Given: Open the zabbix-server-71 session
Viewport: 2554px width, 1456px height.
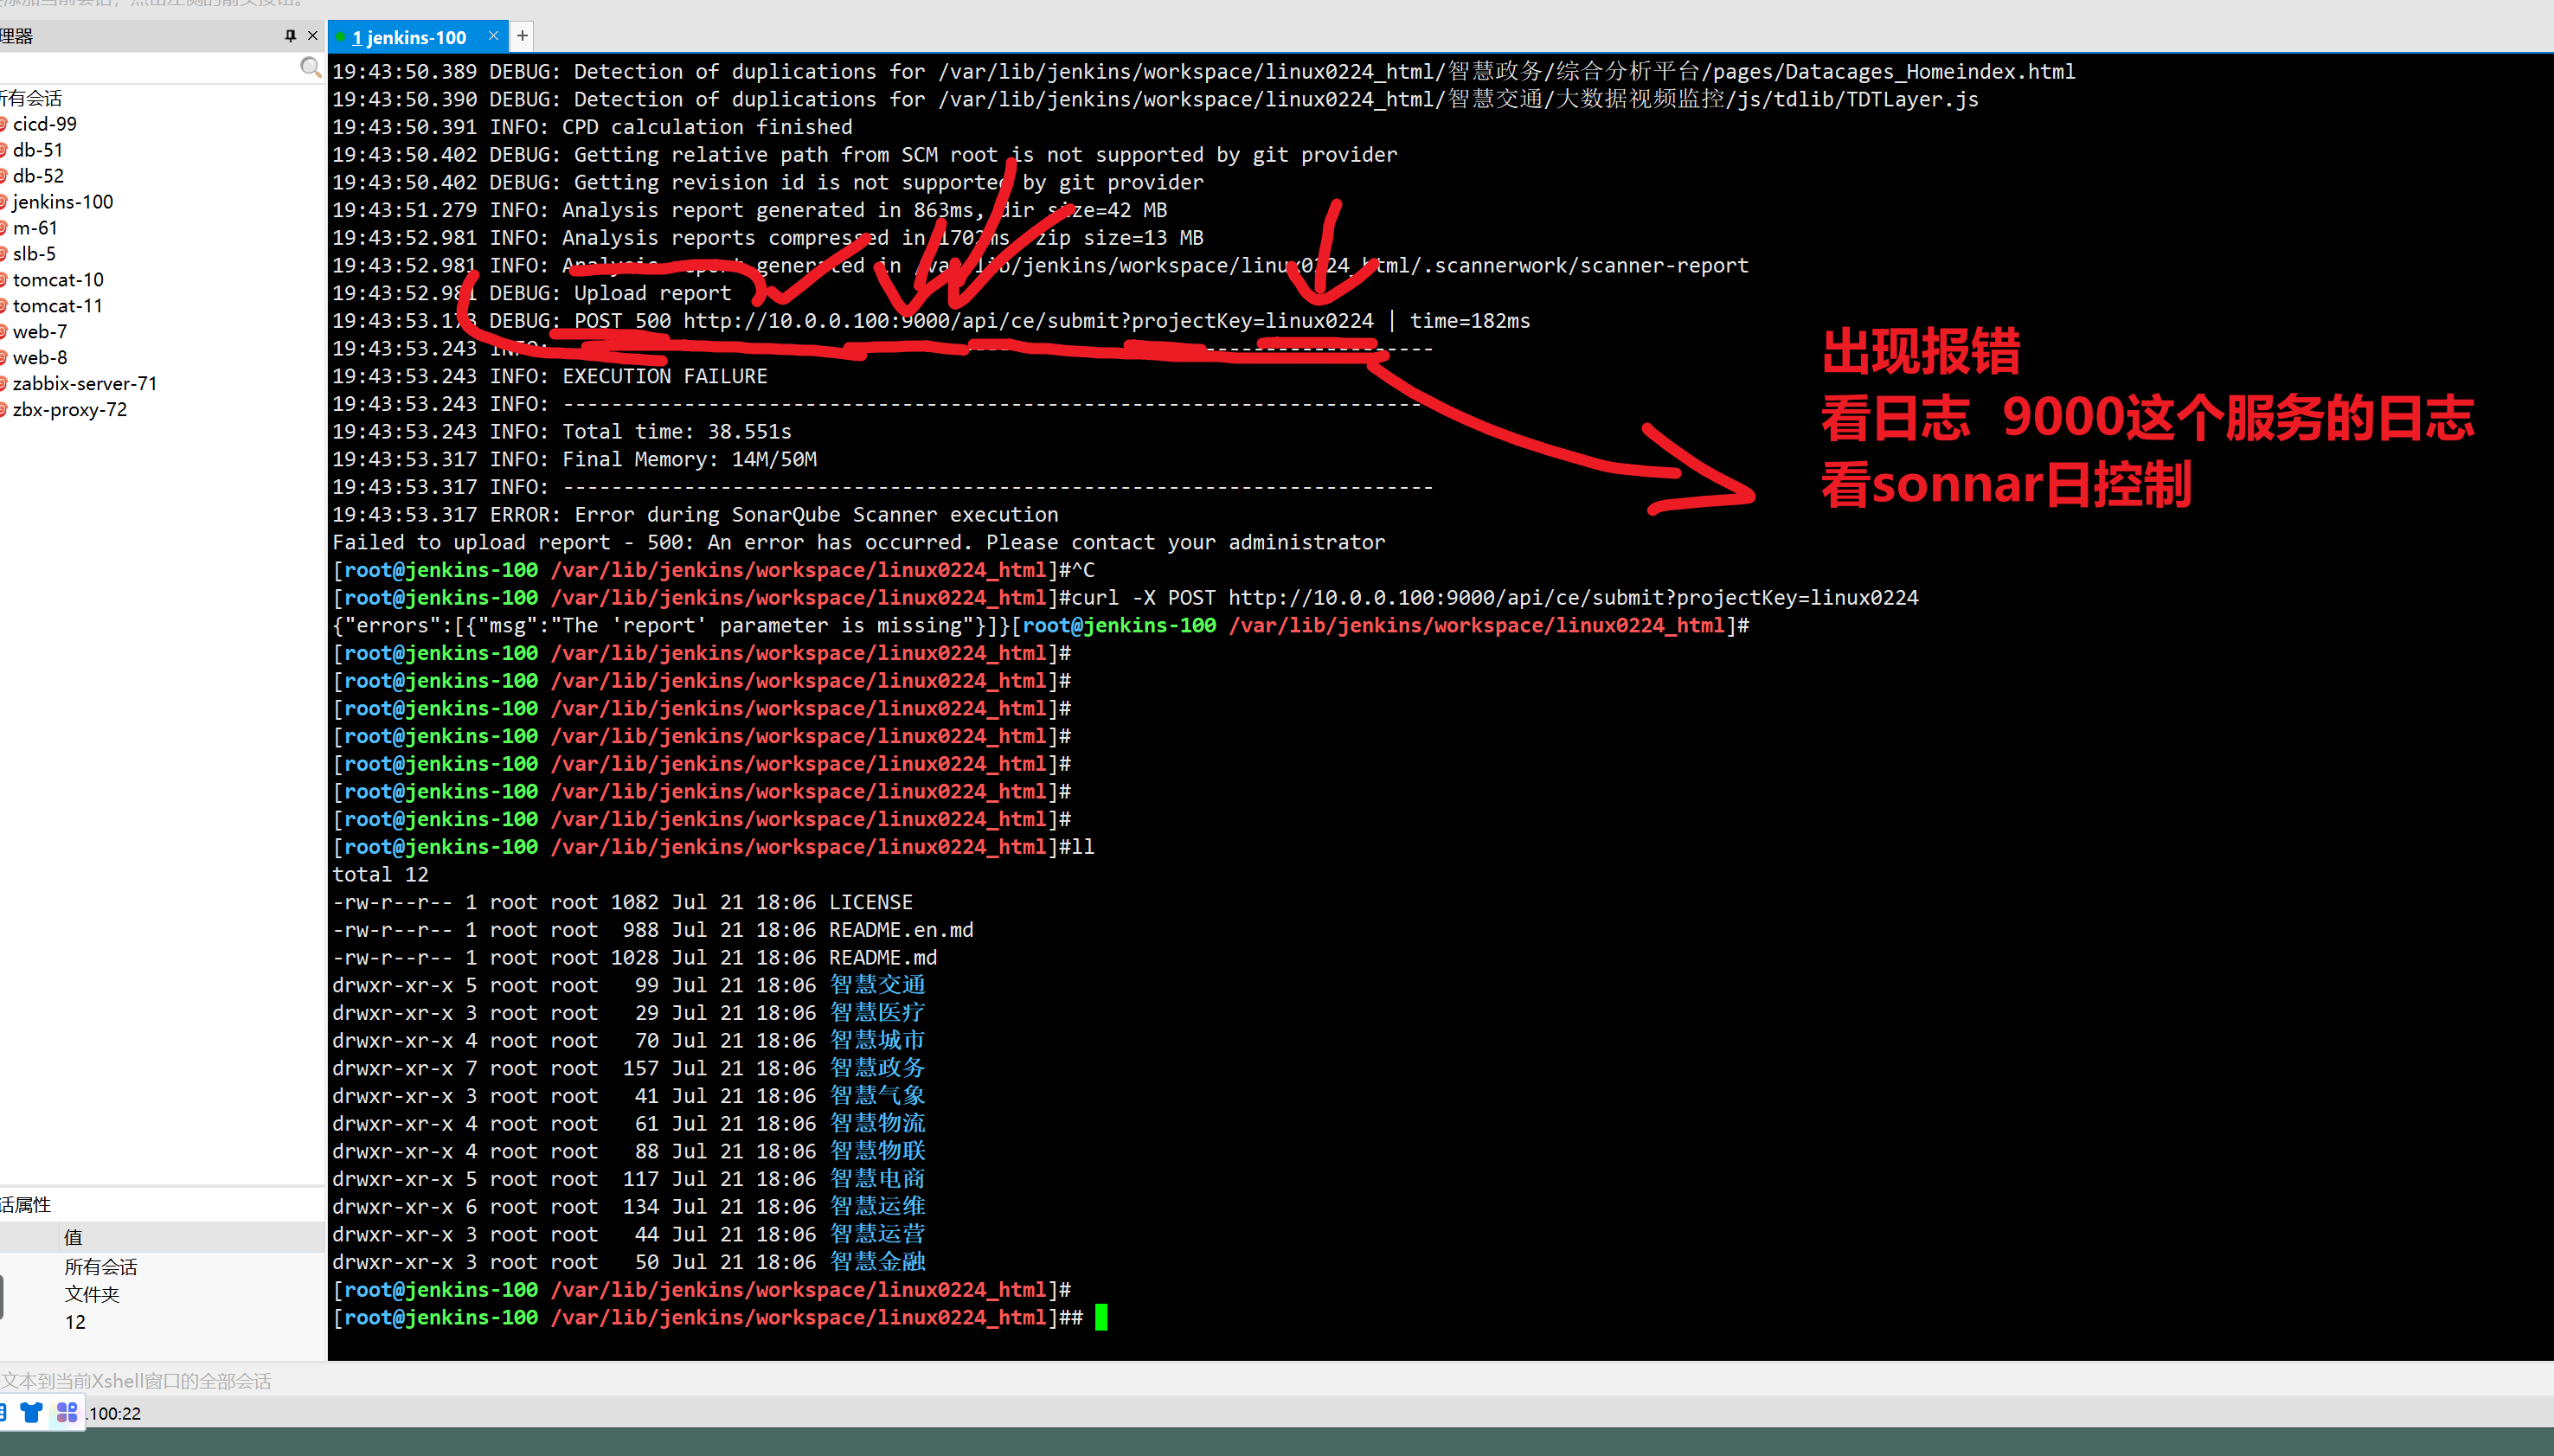Looking at the screenshot, I should click(x=84, y=384).
